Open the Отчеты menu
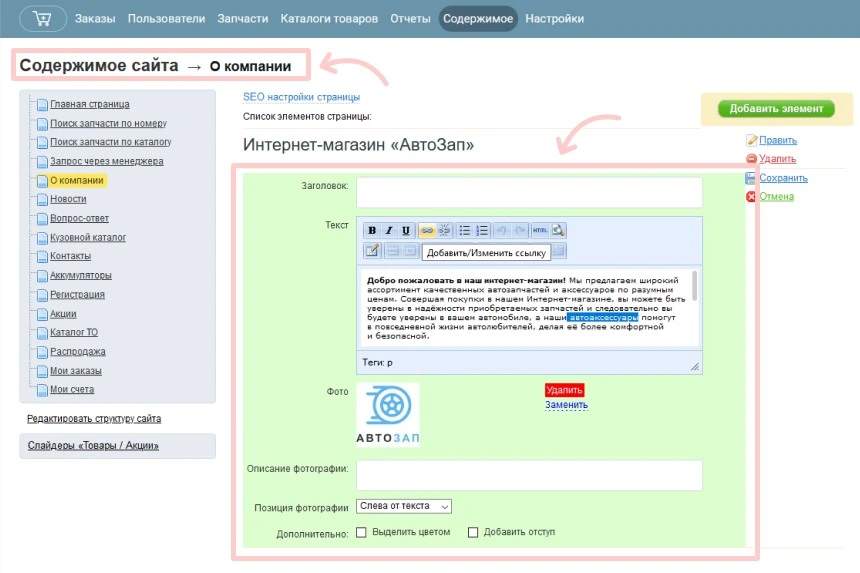Viewport: 860px width, 573px height. click(410, 19)
